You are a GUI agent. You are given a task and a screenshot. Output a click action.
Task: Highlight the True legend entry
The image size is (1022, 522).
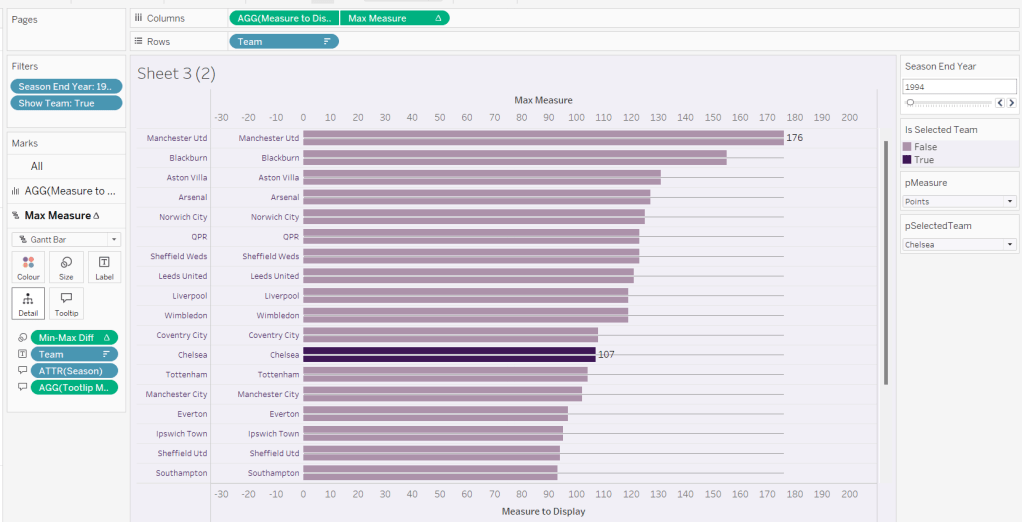pyautogui.click(x=923, y=160)
